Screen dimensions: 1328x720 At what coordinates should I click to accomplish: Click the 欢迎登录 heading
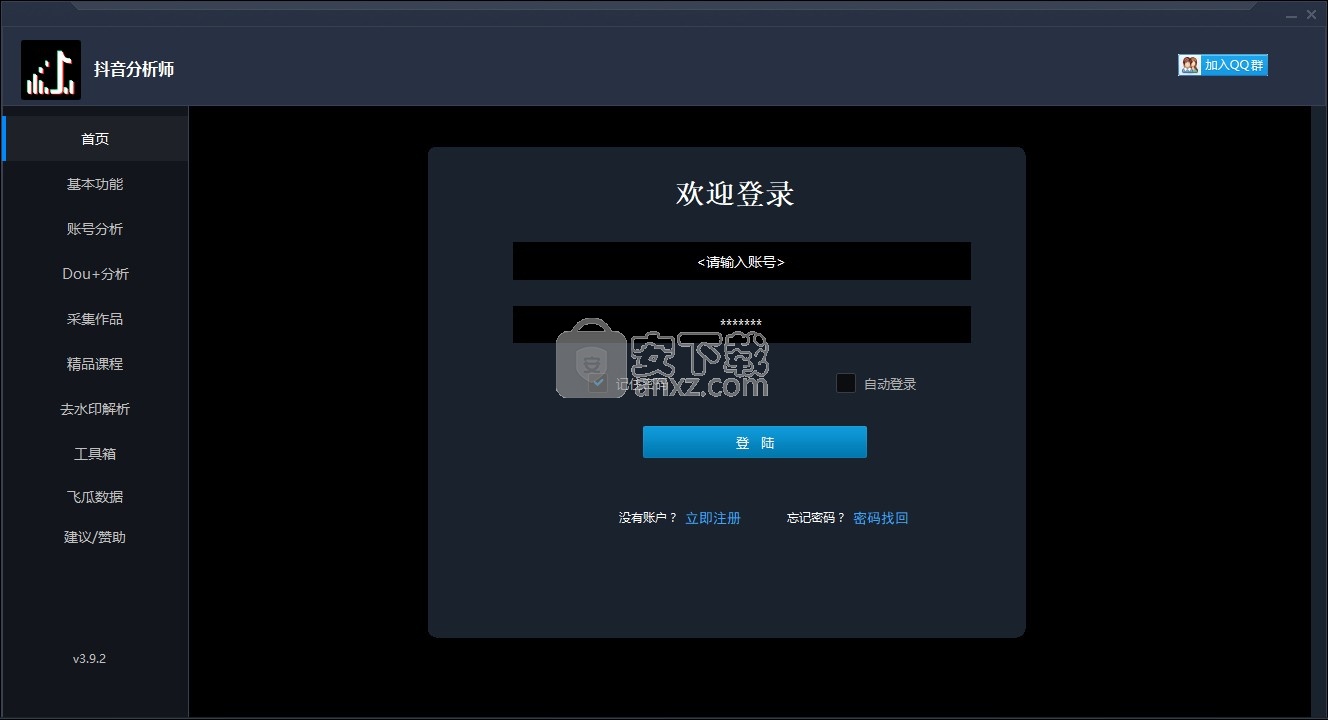[x=735, y=193]
